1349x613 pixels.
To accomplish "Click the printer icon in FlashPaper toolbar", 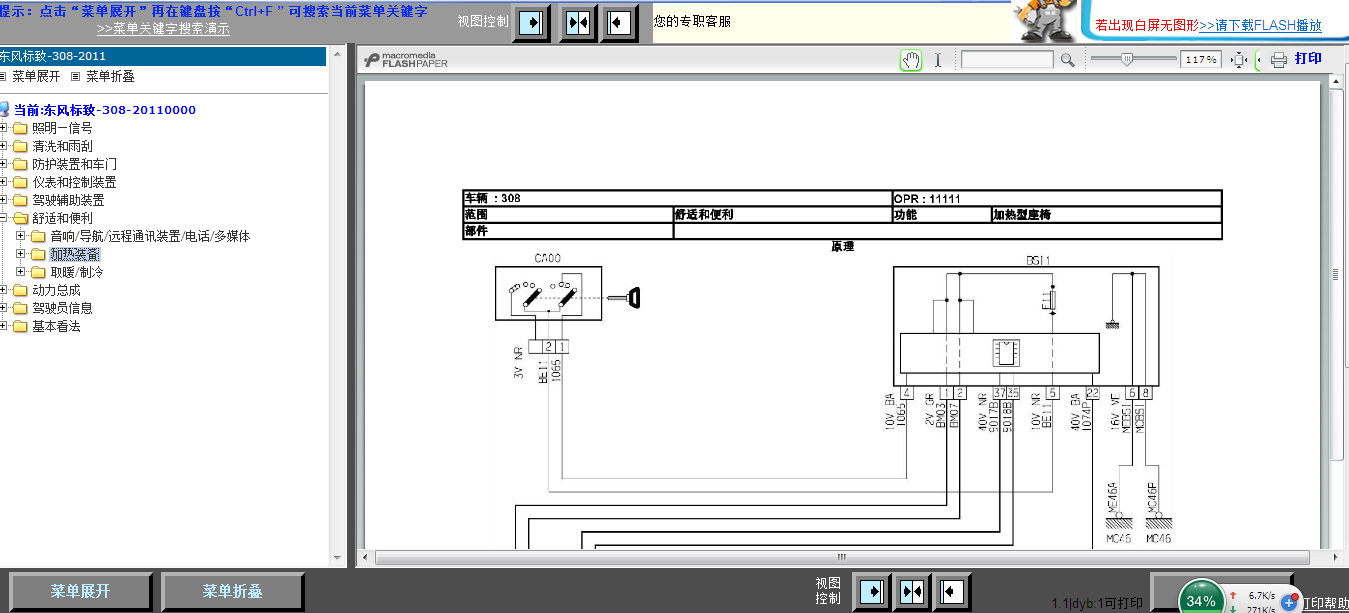I will (x=1278, y=60).
